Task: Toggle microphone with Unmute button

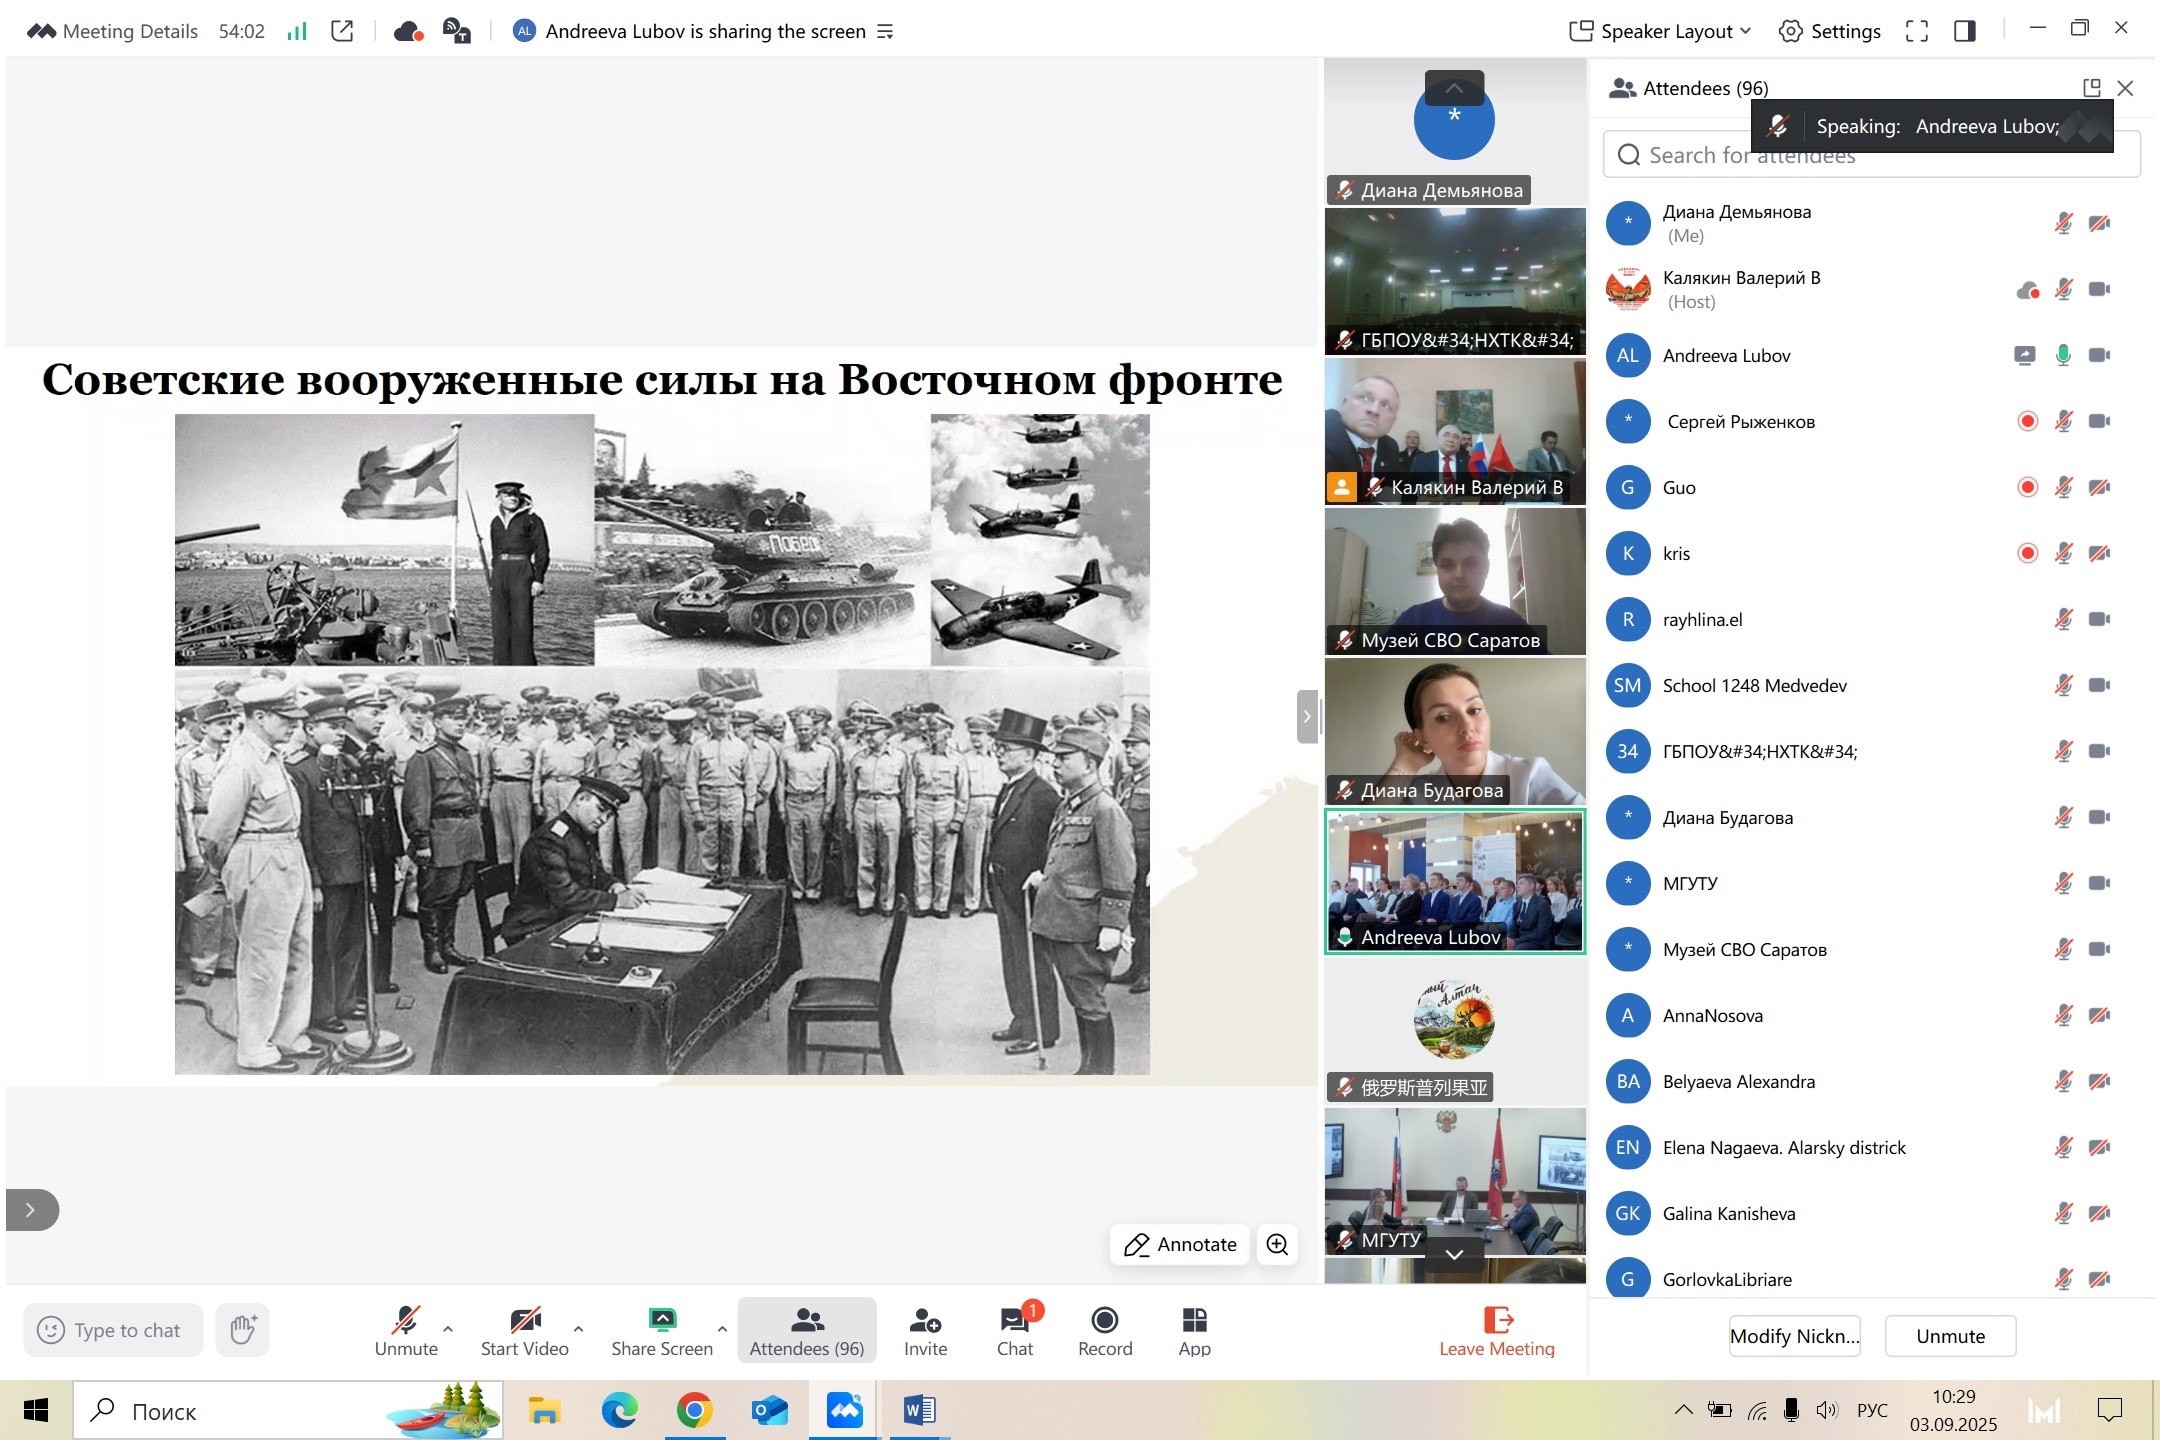Action: (405, 1330)
